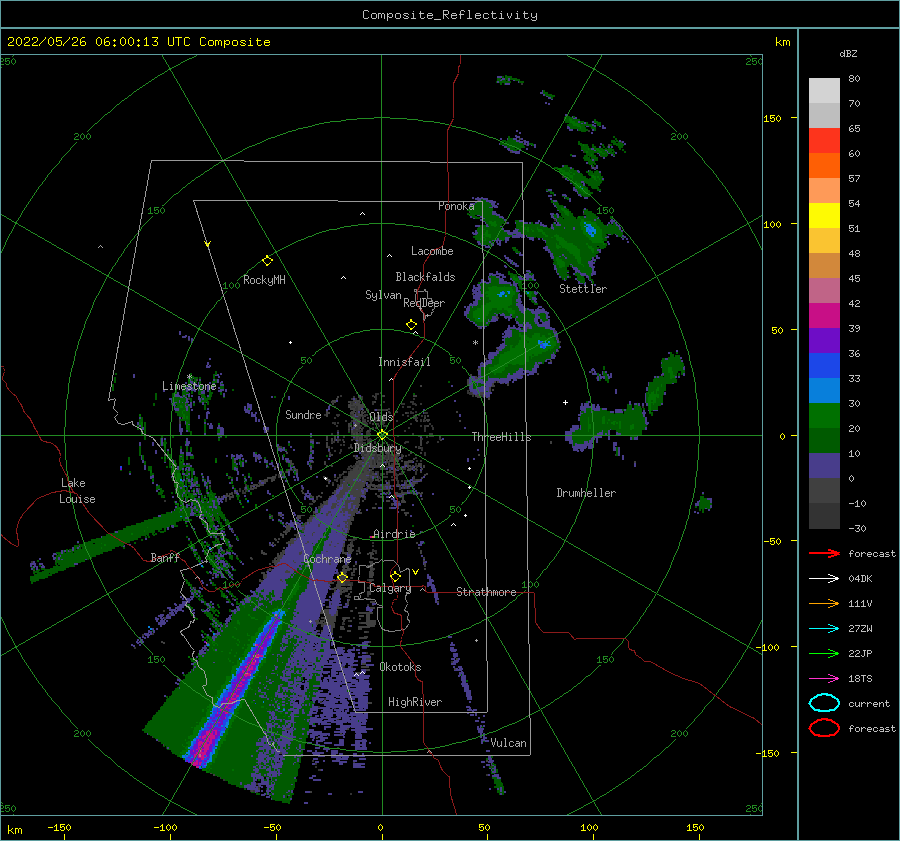Click the Sundre town label

(303, 414)
